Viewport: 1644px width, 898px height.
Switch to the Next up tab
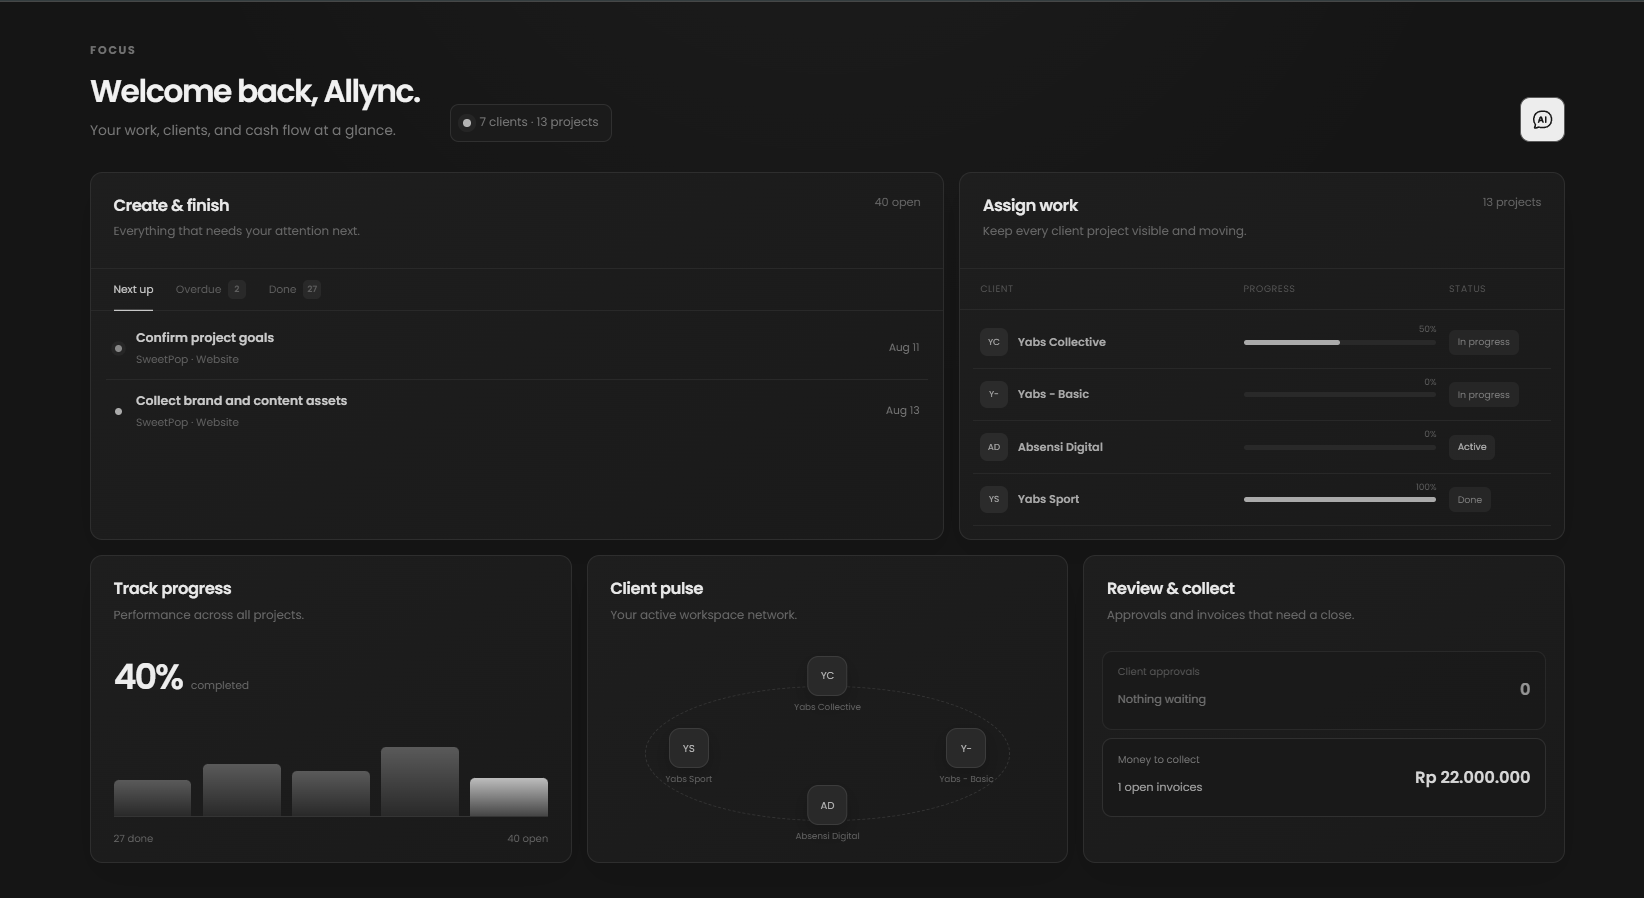[x=133, y=290]
